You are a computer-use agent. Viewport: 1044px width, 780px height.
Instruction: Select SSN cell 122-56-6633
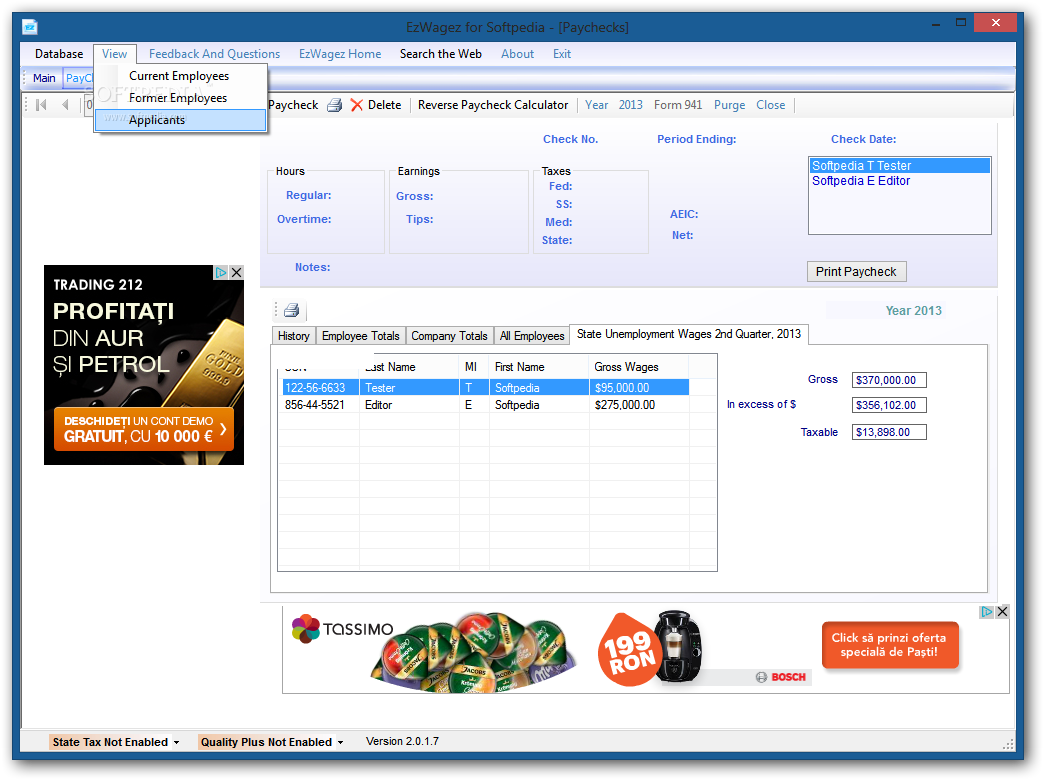(320, 388)
